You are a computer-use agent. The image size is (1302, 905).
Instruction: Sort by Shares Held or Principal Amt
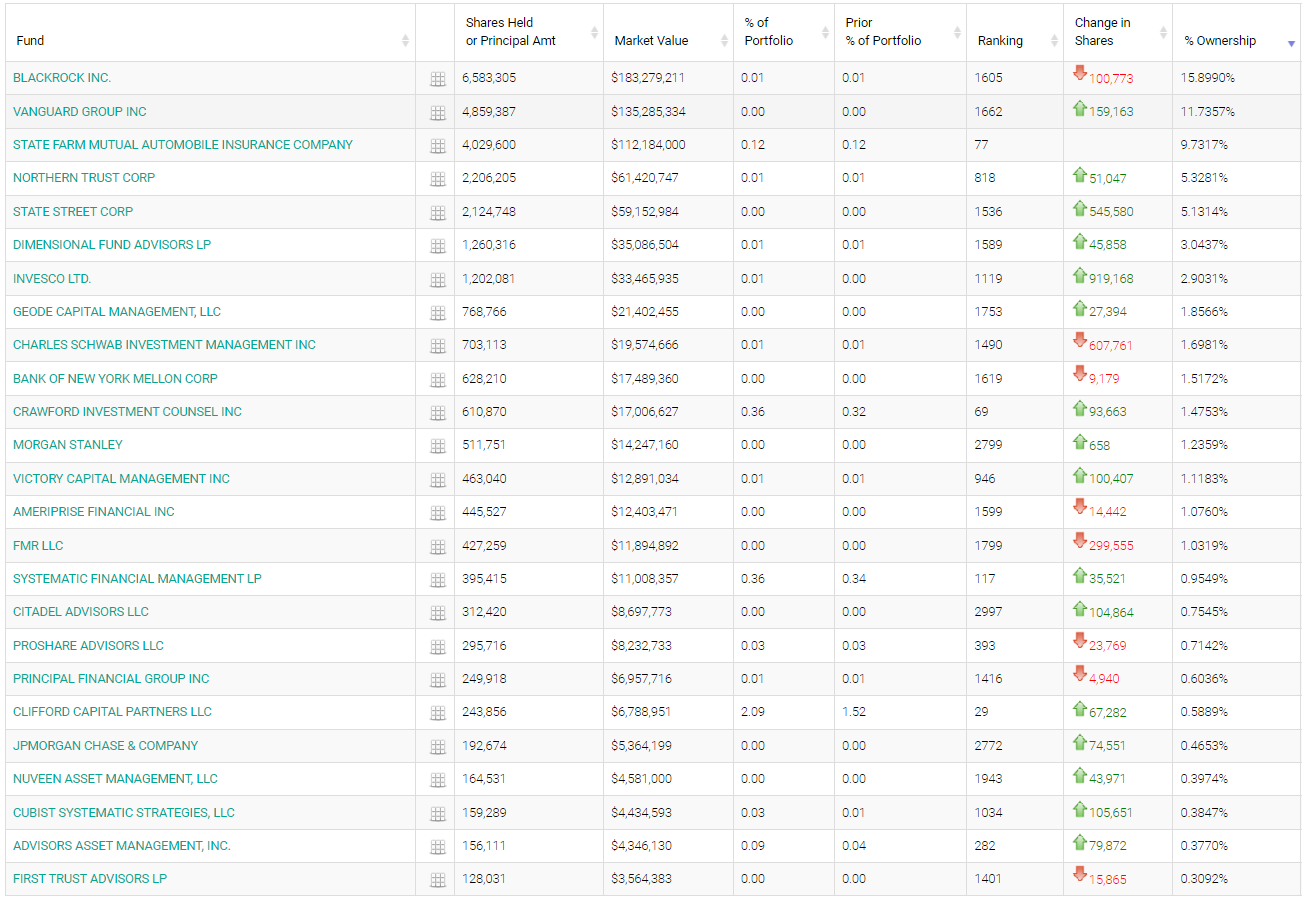pyautogui.click(x=529, y=33)
